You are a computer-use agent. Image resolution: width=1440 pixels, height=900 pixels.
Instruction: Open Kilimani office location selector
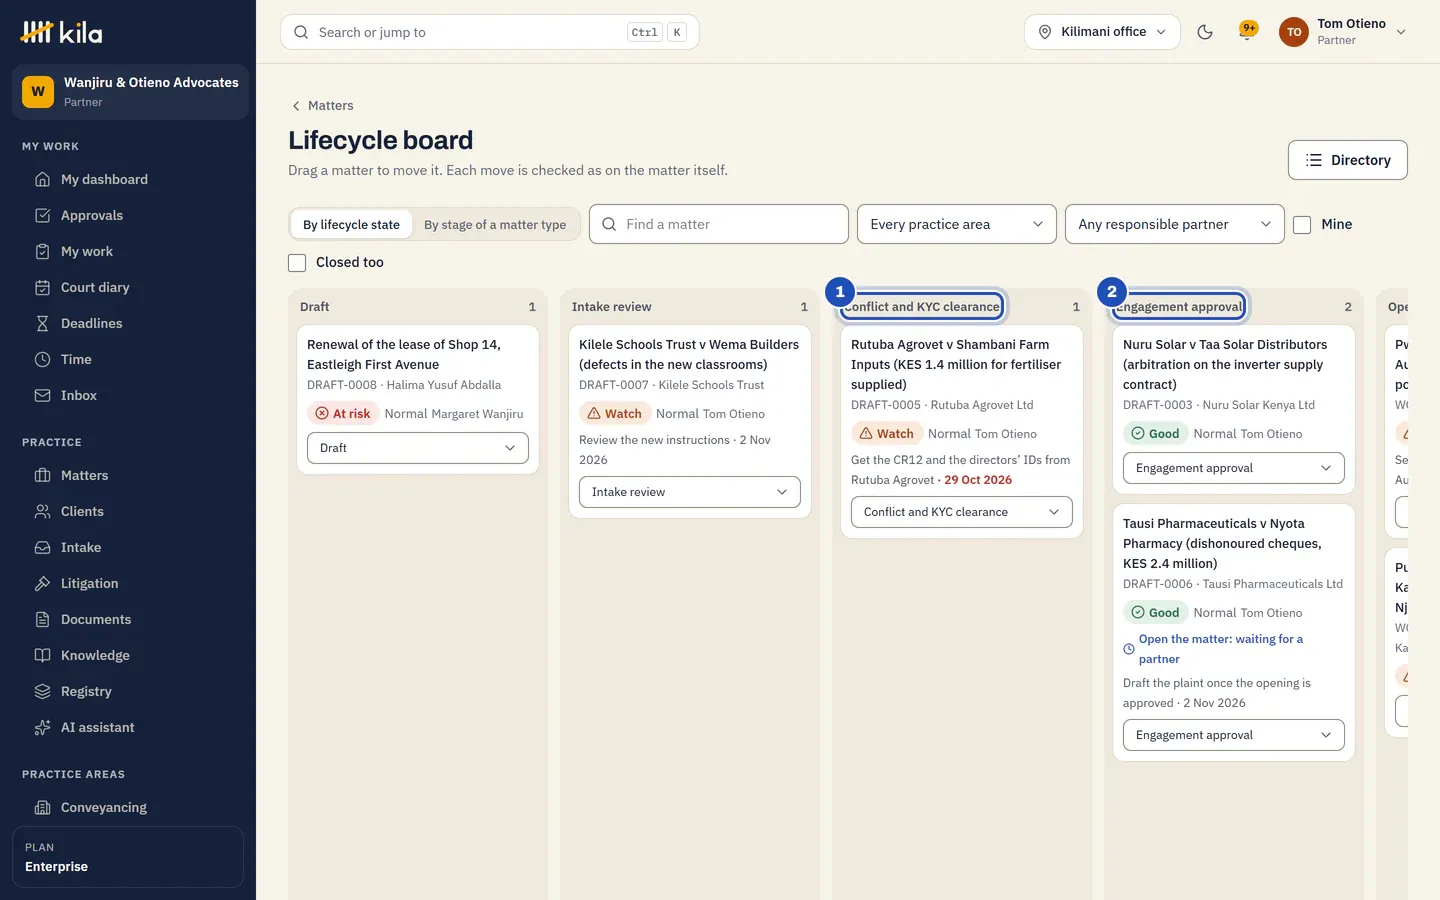click(1102, 32)
